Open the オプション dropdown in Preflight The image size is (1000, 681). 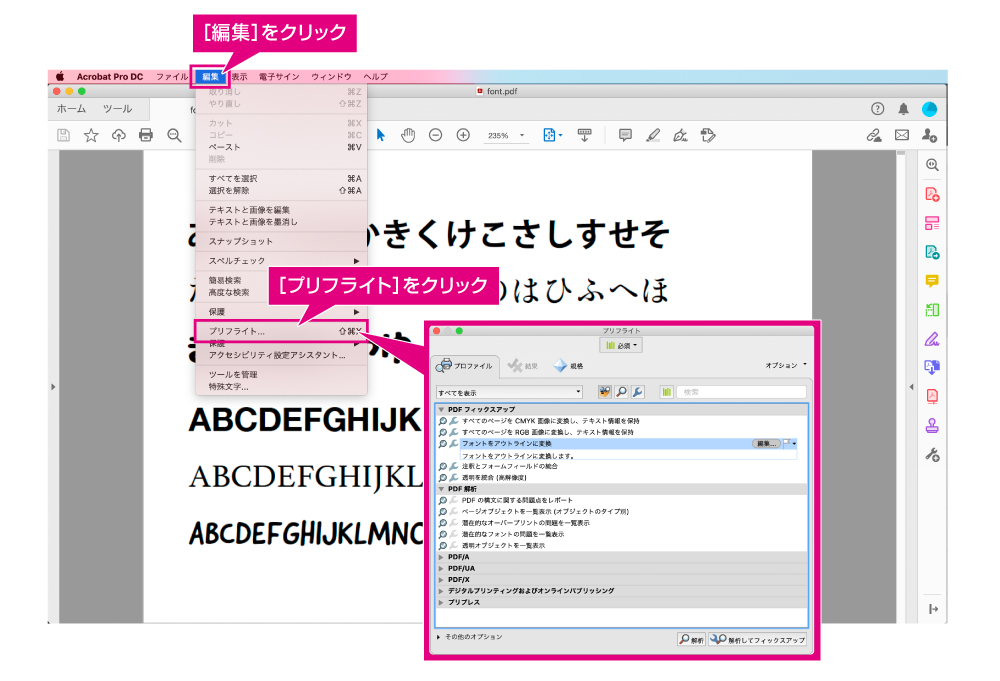coord(786,365)
